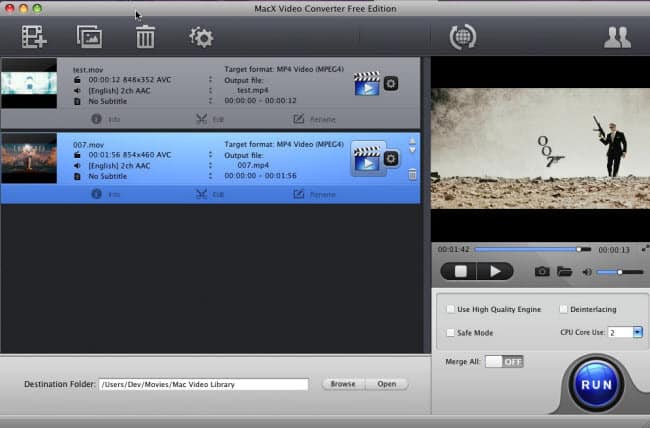The image size is (650, 428).
Task: Open video track selector for test.mov
Action: pos(210,80)
